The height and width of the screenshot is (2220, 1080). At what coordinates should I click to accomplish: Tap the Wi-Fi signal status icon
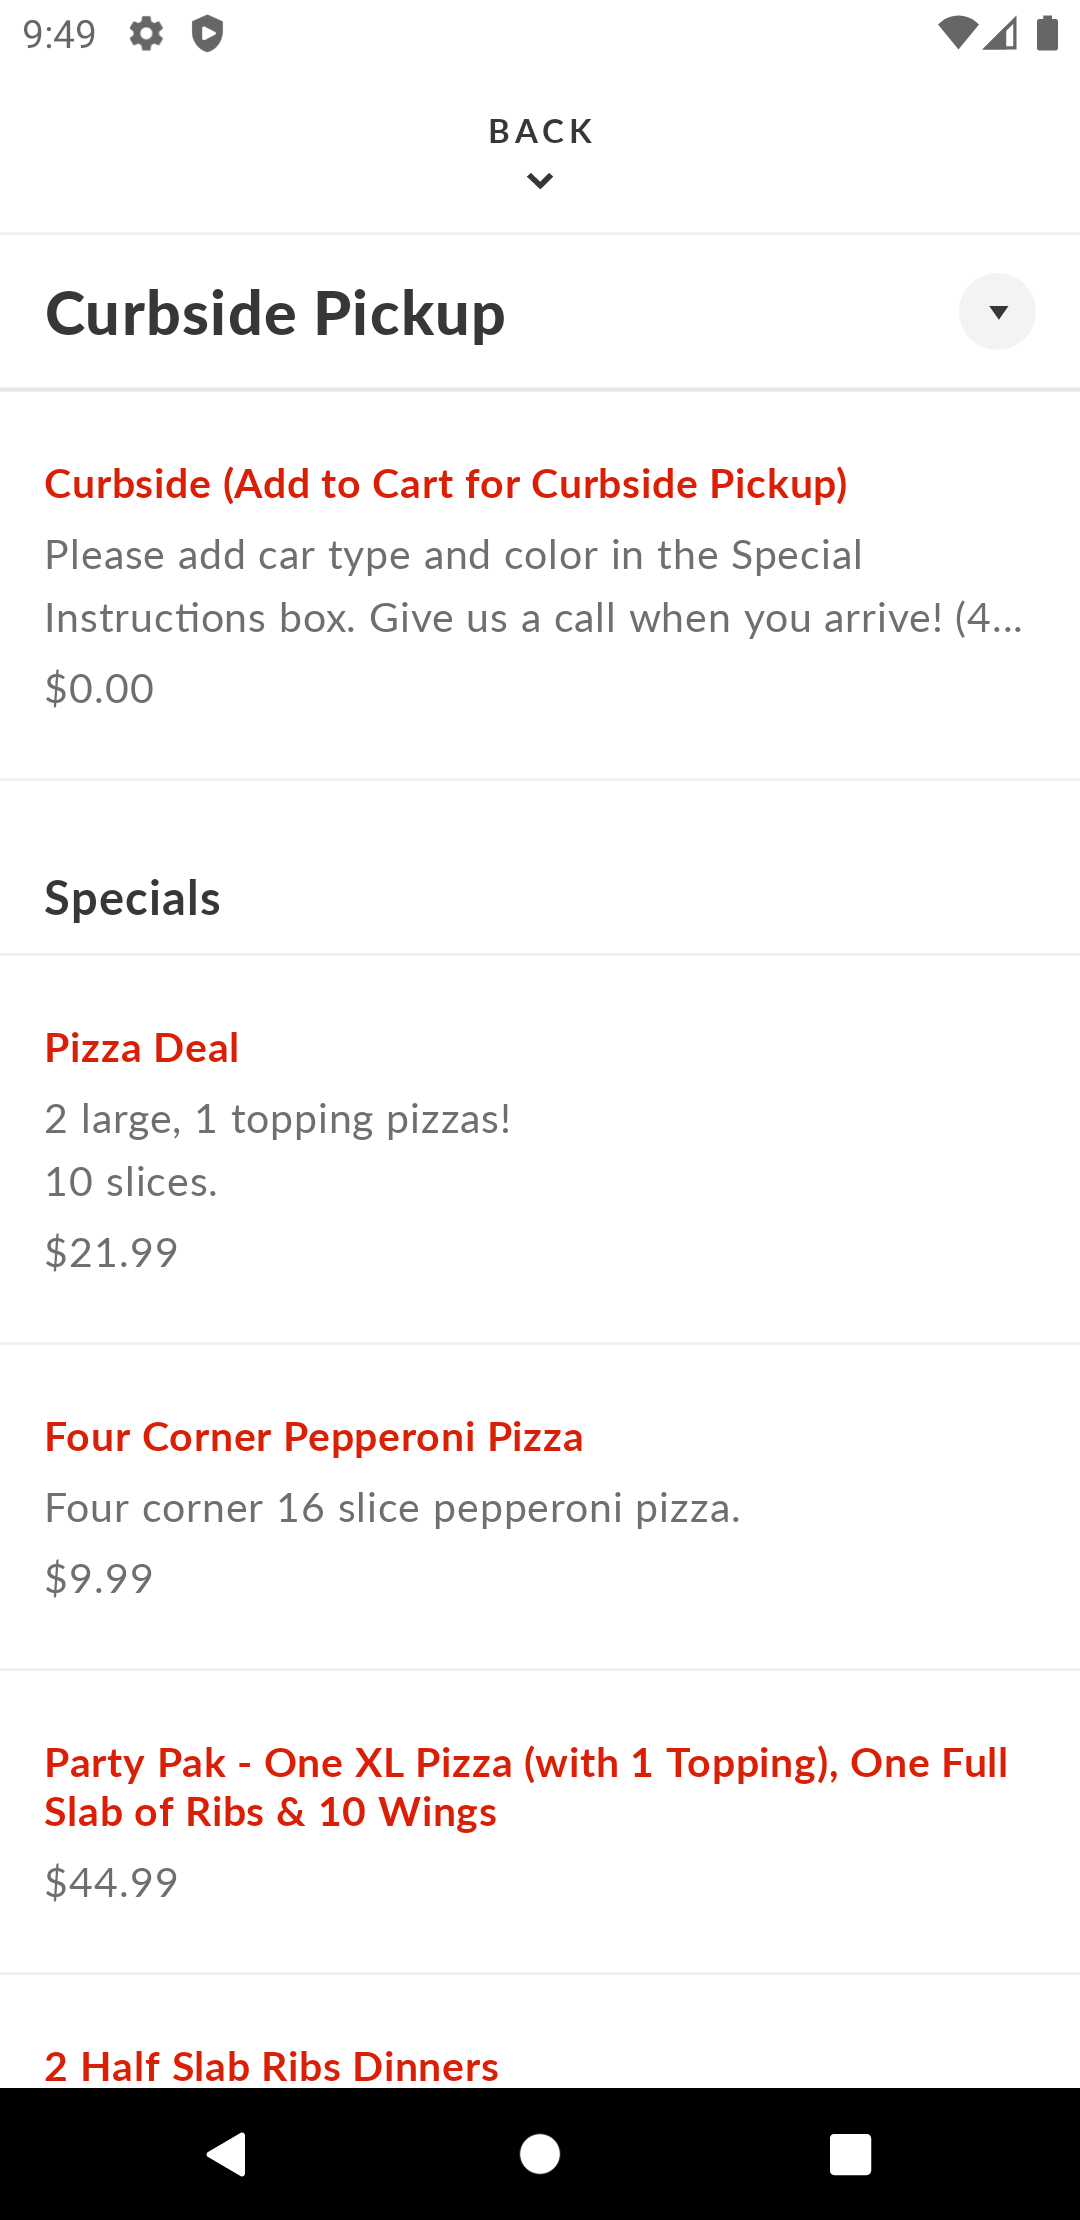point(956,34)
